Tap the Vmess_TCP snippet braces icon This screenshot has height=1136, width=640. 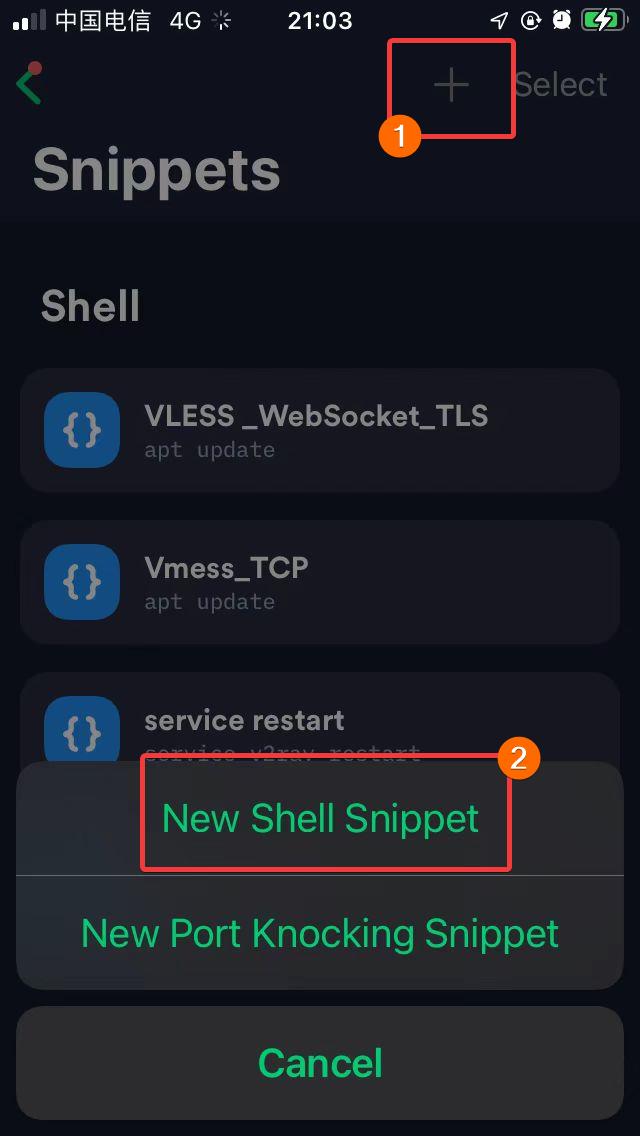pyautogui.click(x=81, y=582)
